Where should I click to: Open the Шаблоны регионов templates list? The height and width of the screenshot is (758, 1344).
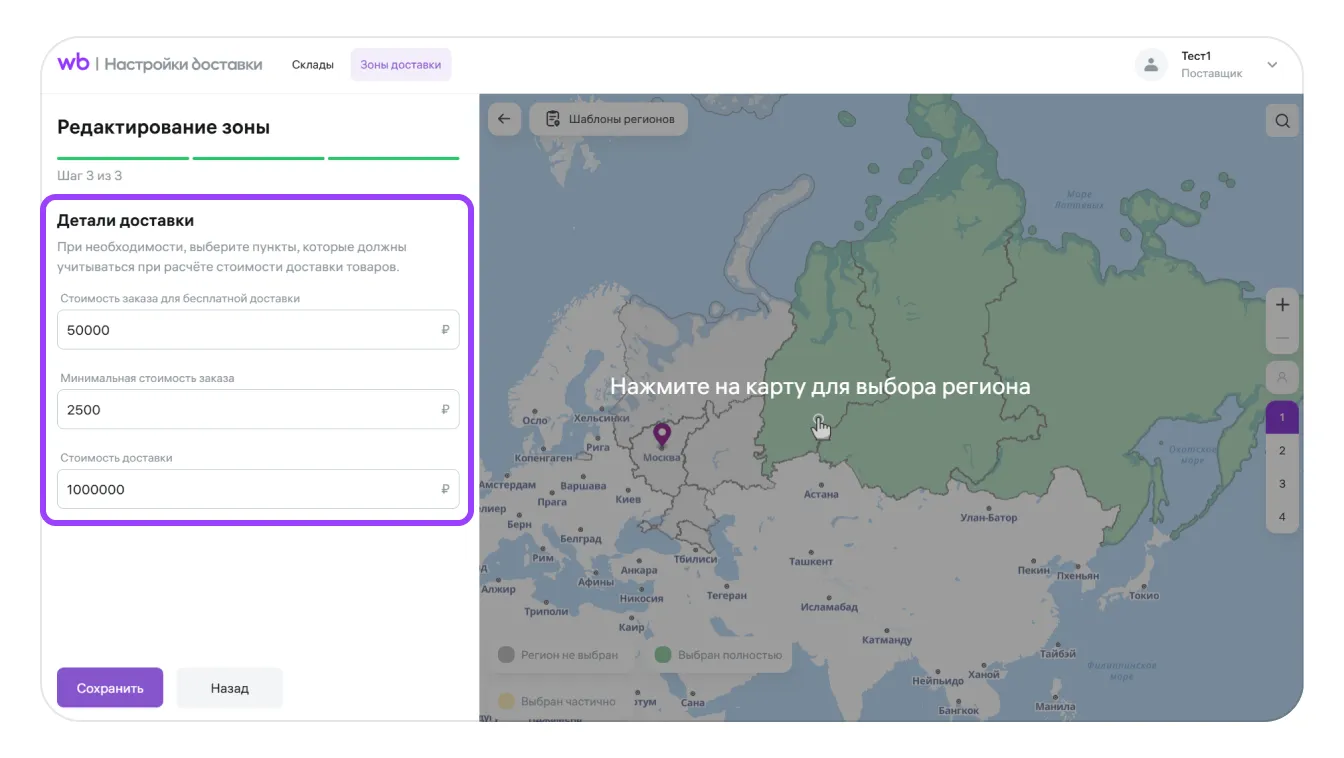[x=609, y=119]
